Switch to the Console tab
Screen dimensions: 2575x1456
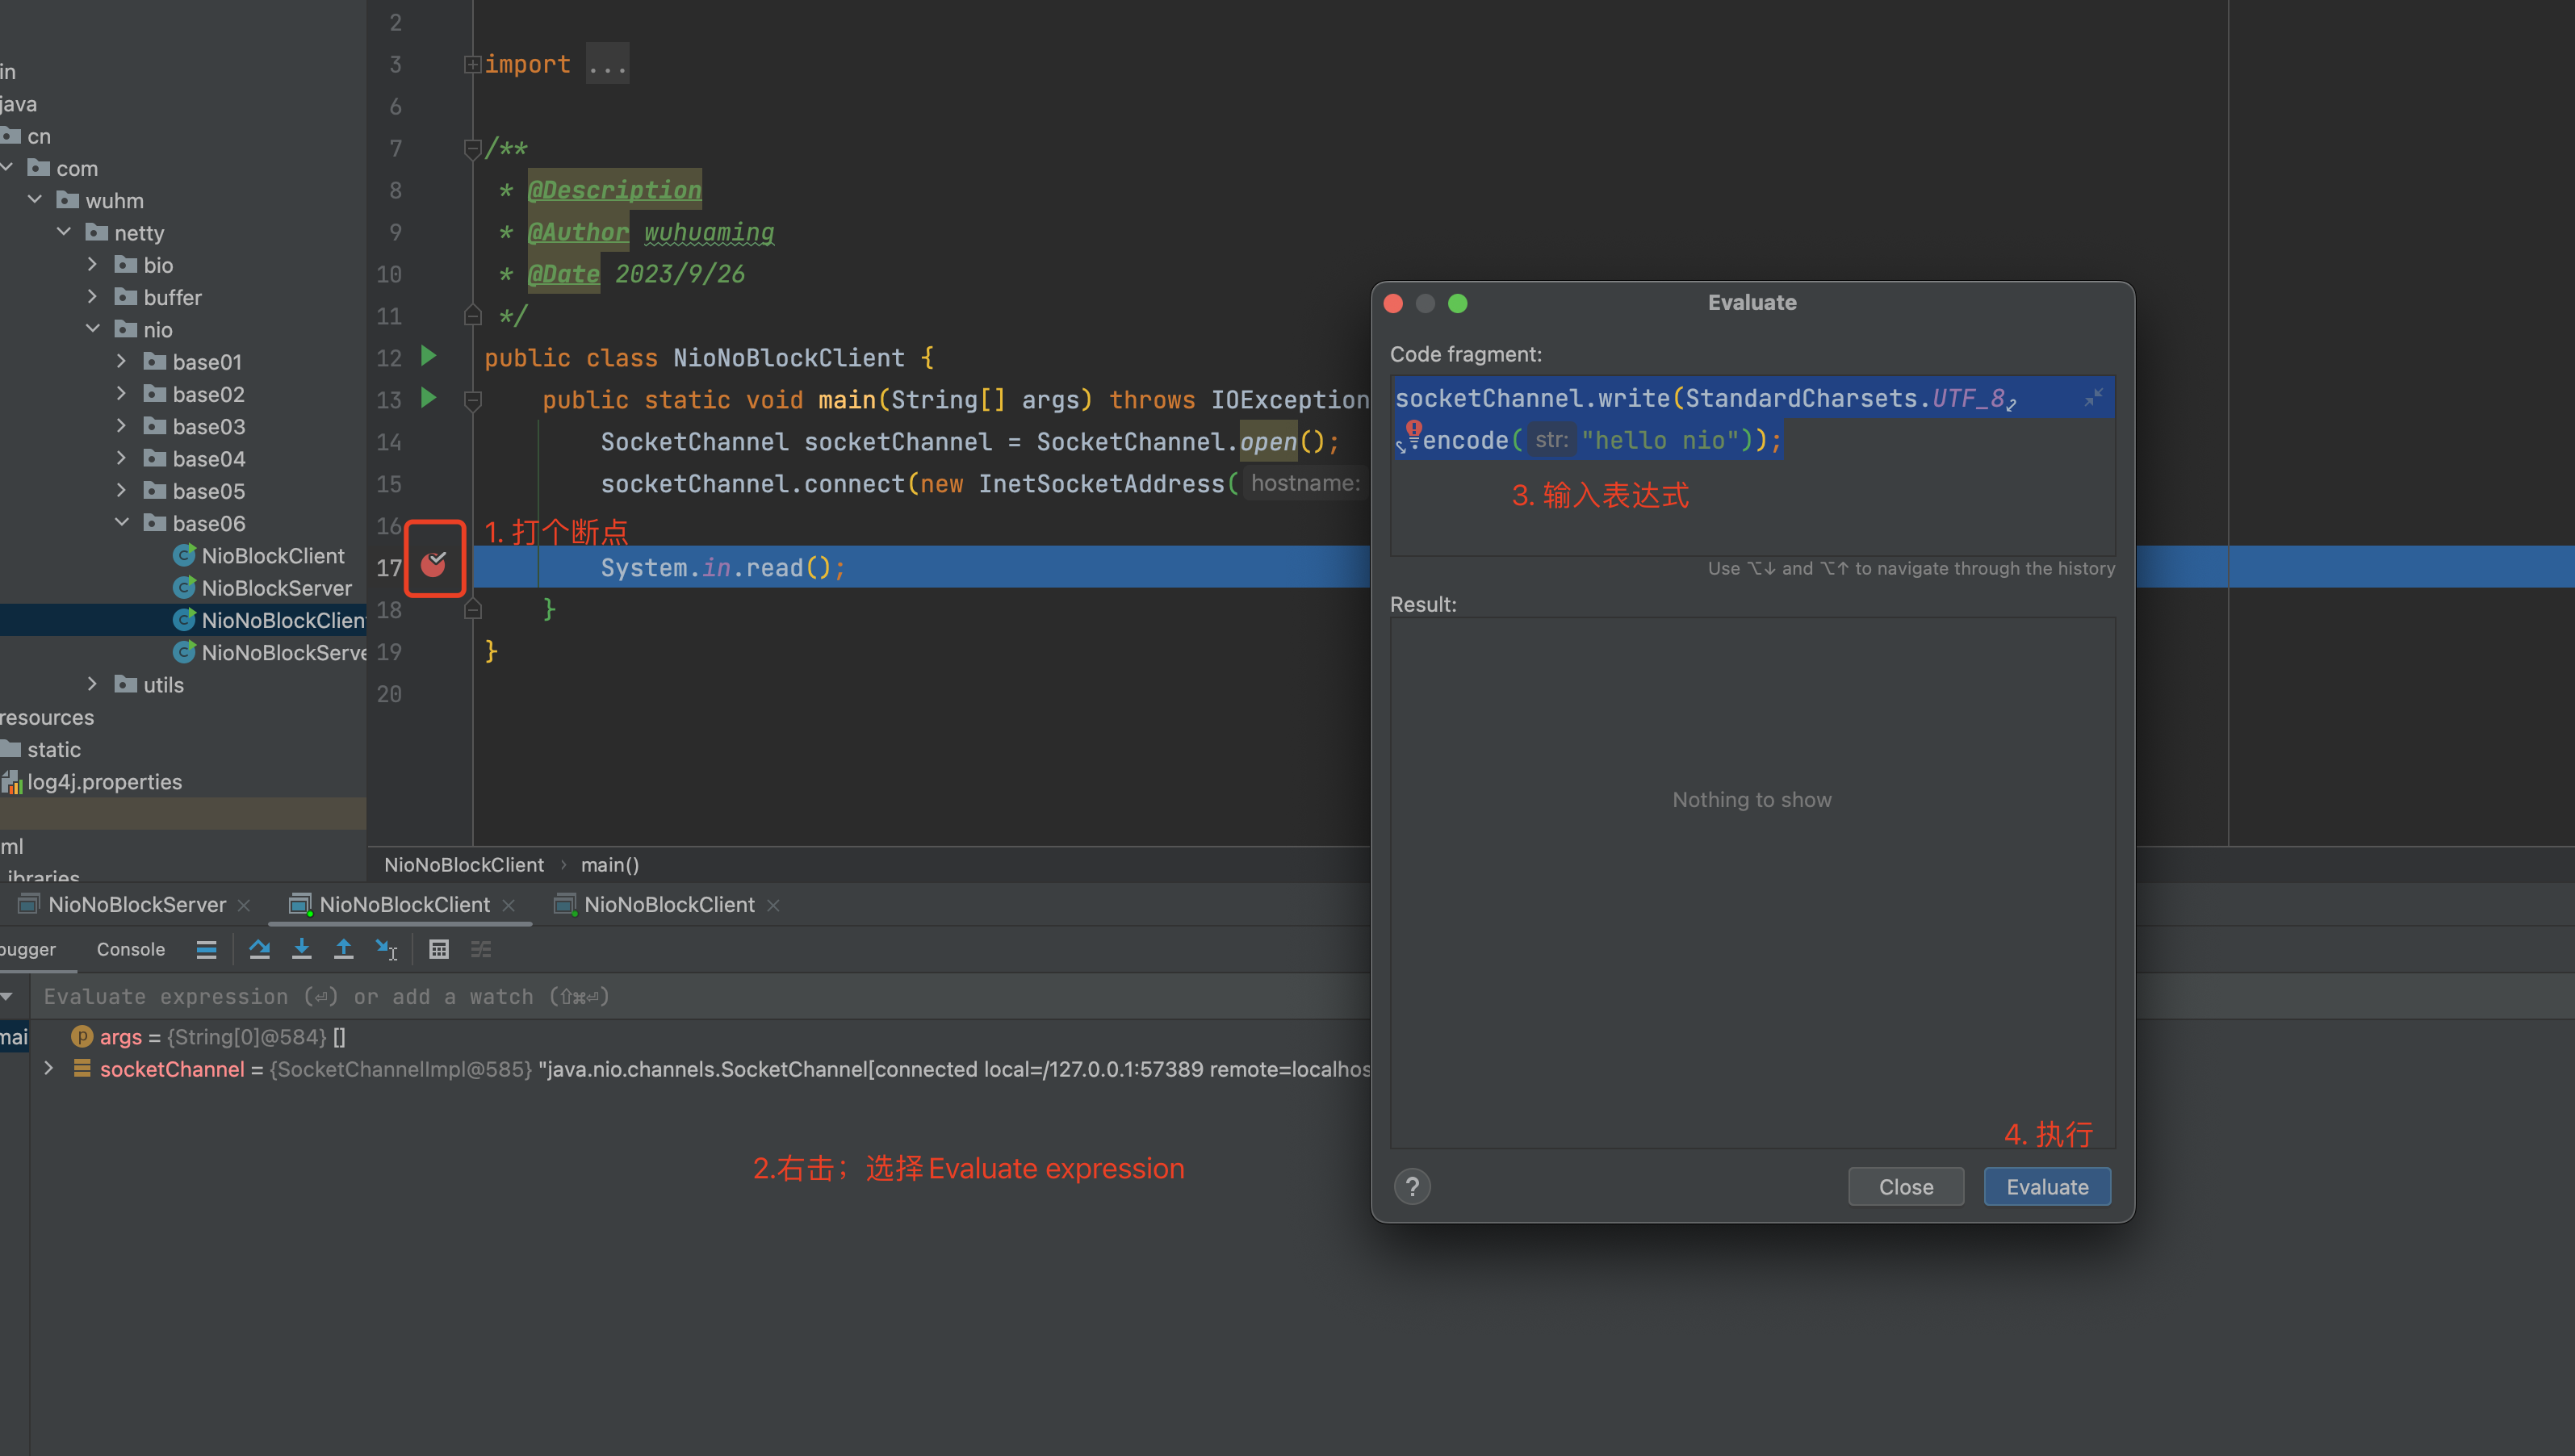[130, 949]
